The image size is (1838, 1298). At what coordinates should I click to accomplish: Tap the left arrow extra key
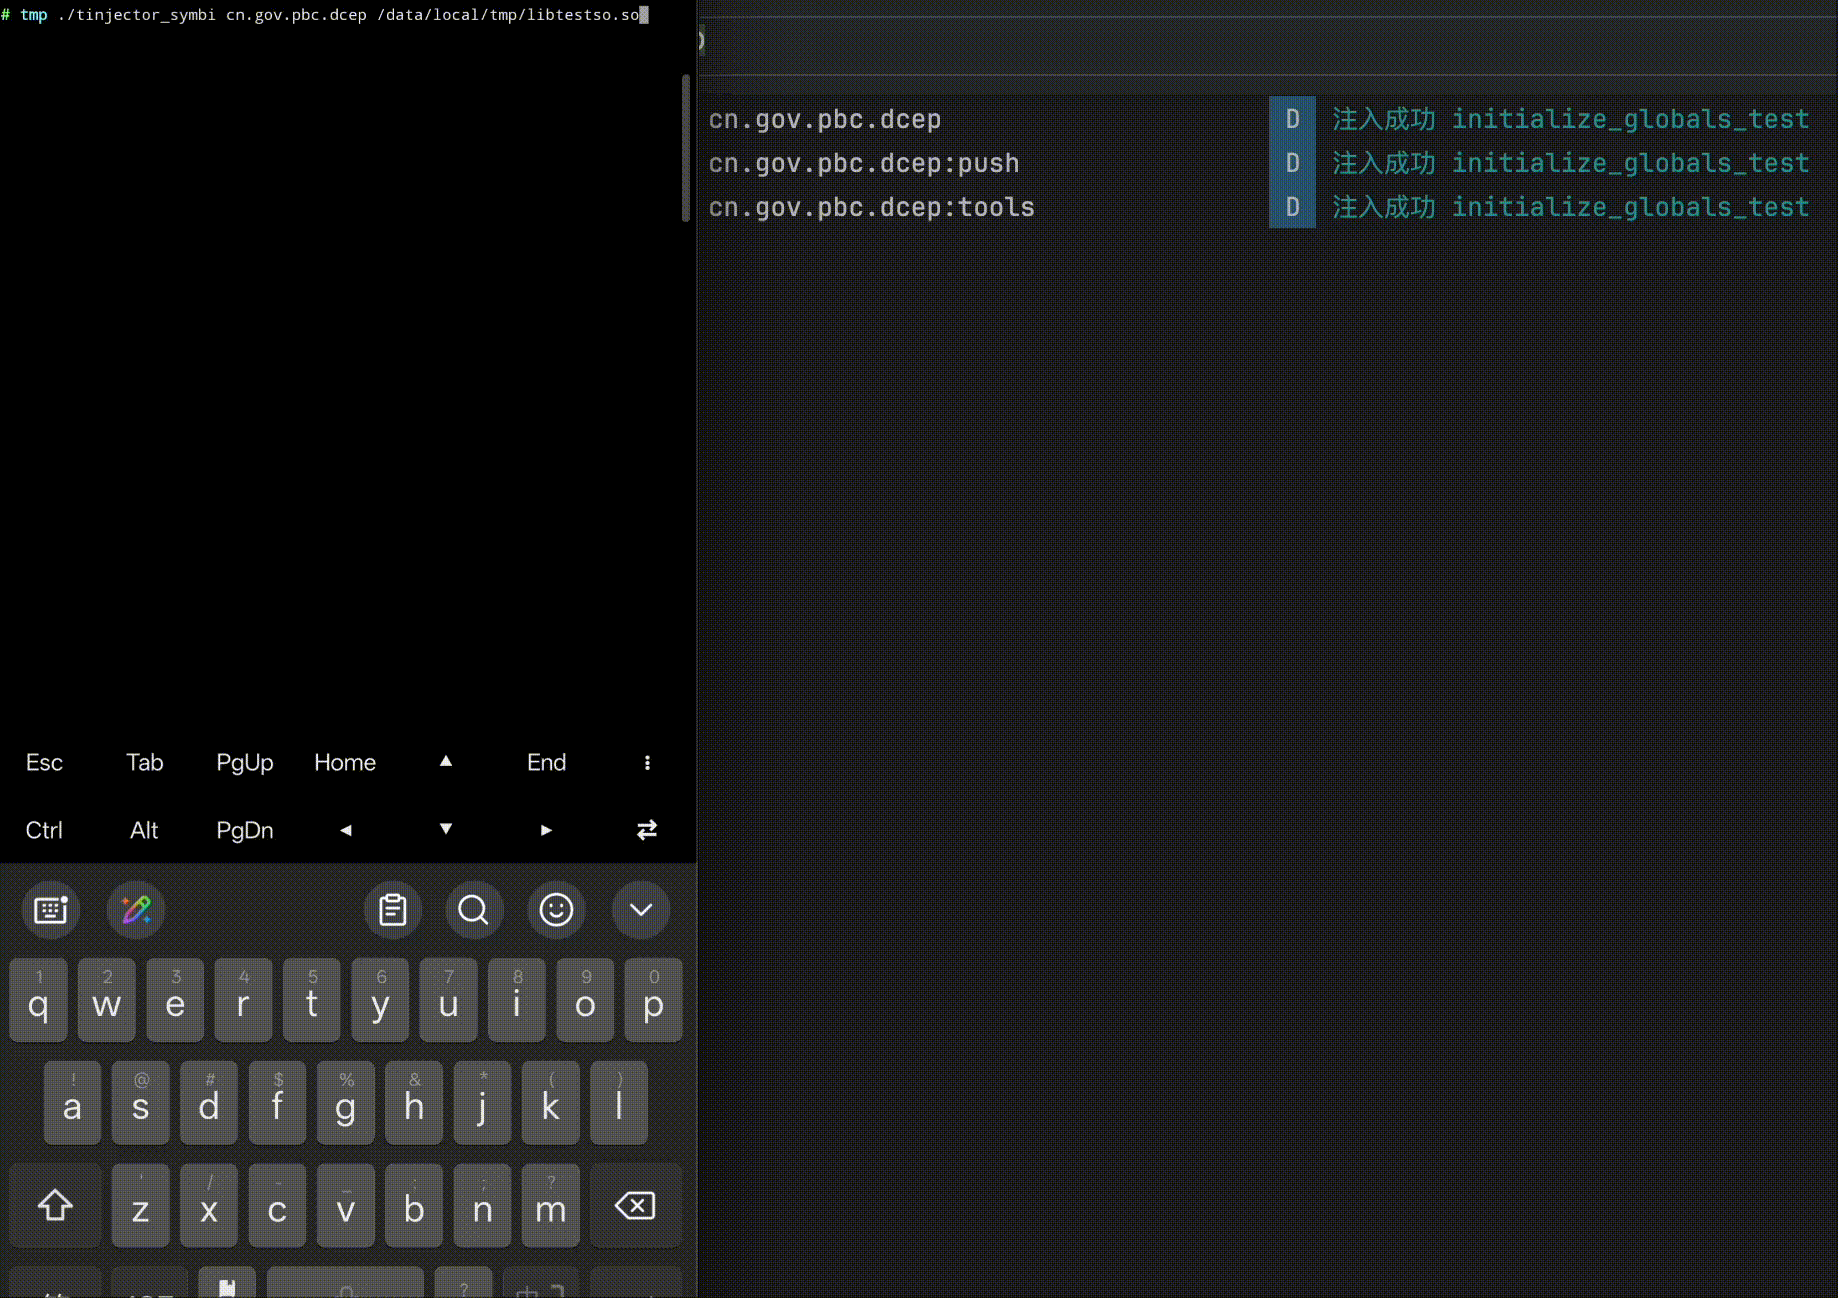[x=345, y=830]
